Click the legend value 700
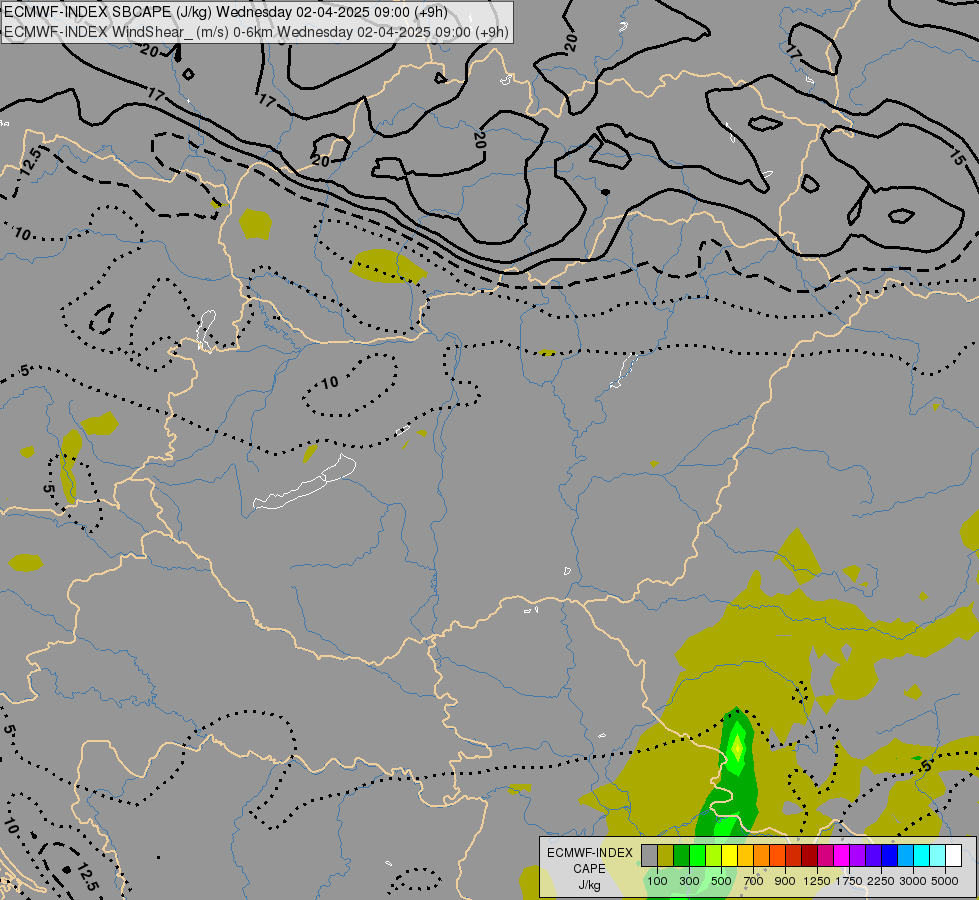Image resolution: width=979 pixels, height=900 pixels. [x=754, y=881]
